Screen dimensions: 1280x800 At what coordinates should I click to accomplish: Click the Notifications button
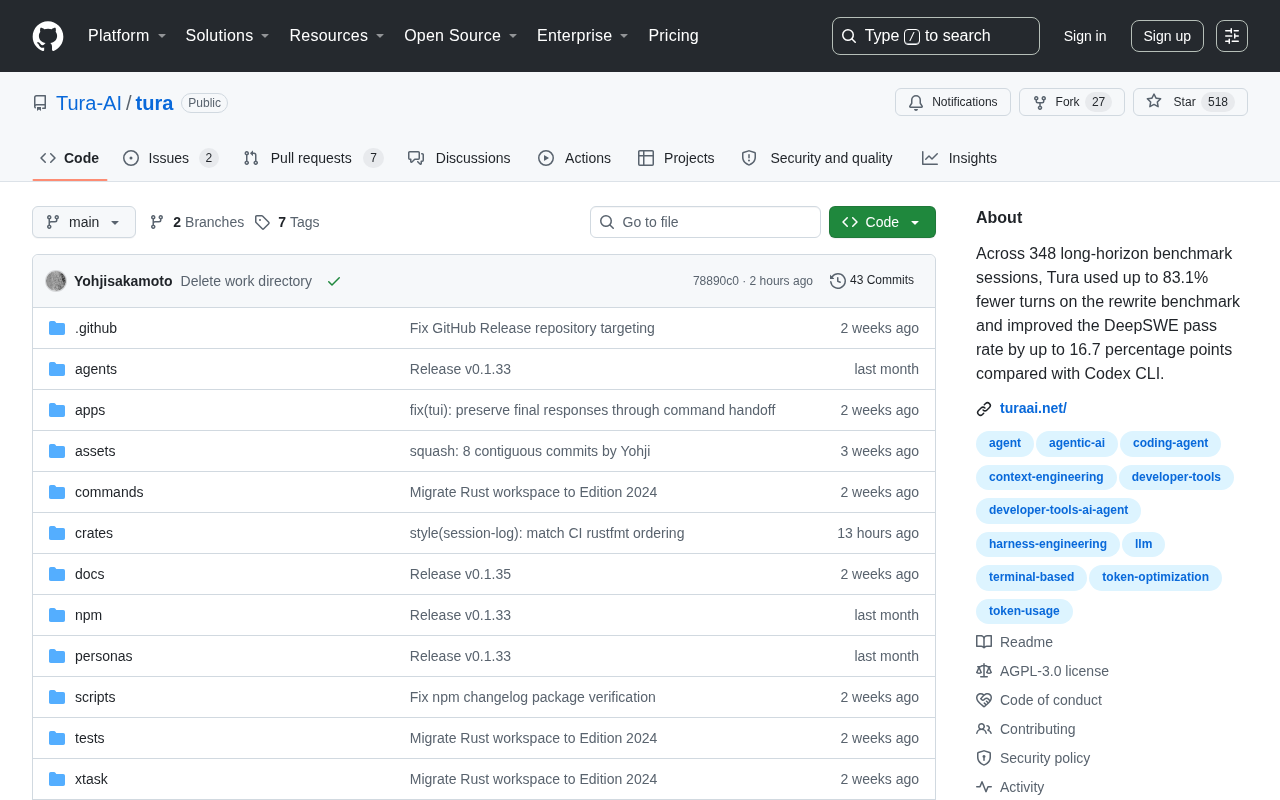953,102
